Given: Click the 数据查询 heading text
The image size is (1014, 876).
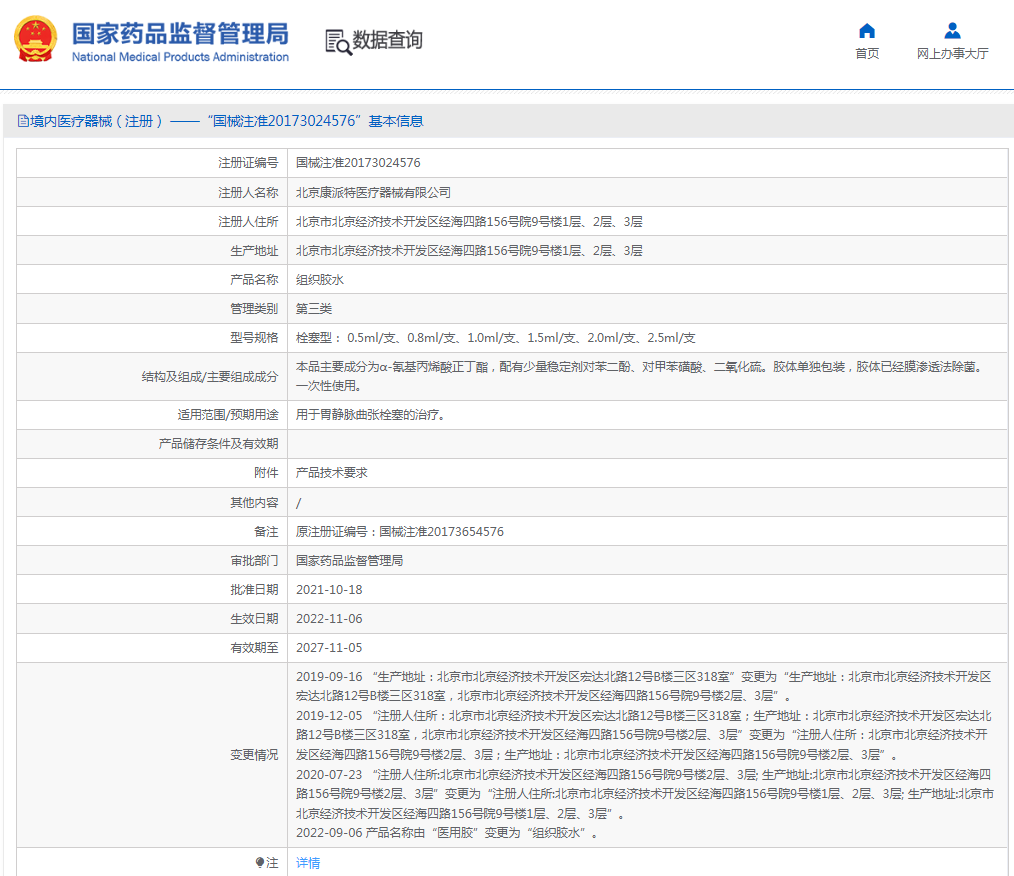Looking at the screenshot, I should [x=387, y=41].
